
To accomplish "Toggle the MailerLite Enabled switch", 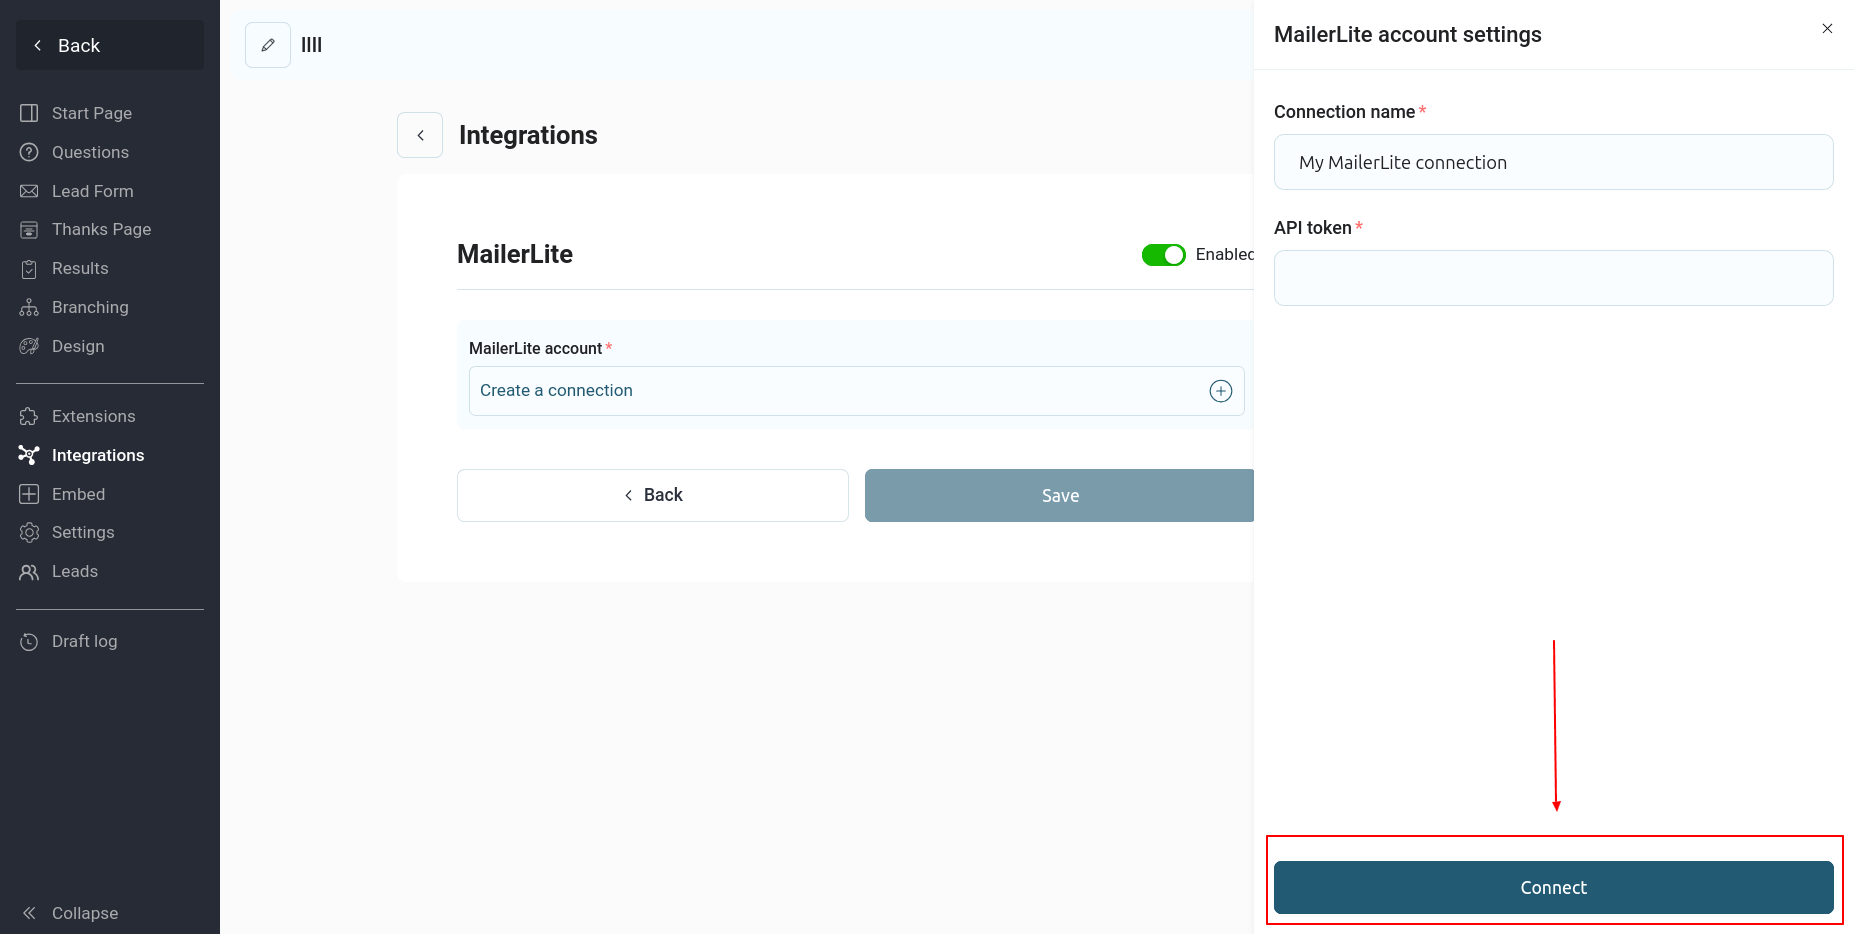I will click(1163, 255).
